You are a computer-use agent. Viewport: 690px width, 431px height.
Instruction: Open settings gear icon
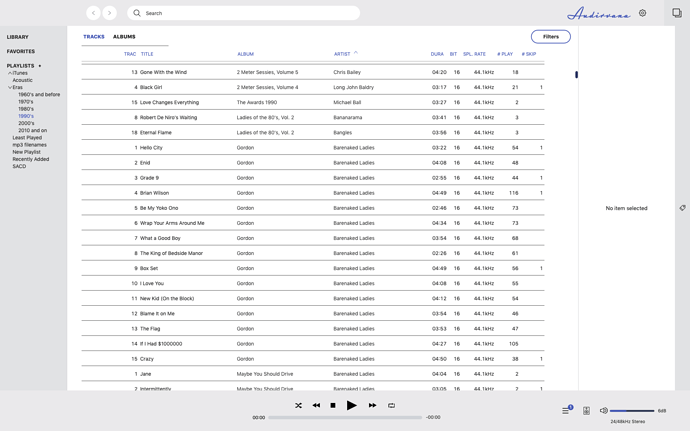[x=642, y=13]
